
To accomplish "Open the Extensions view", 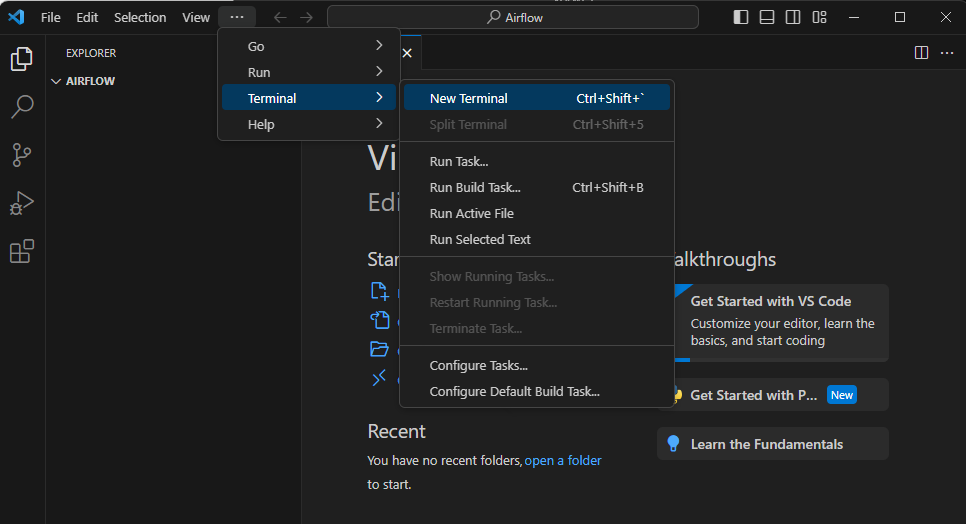I will [22, 251].
